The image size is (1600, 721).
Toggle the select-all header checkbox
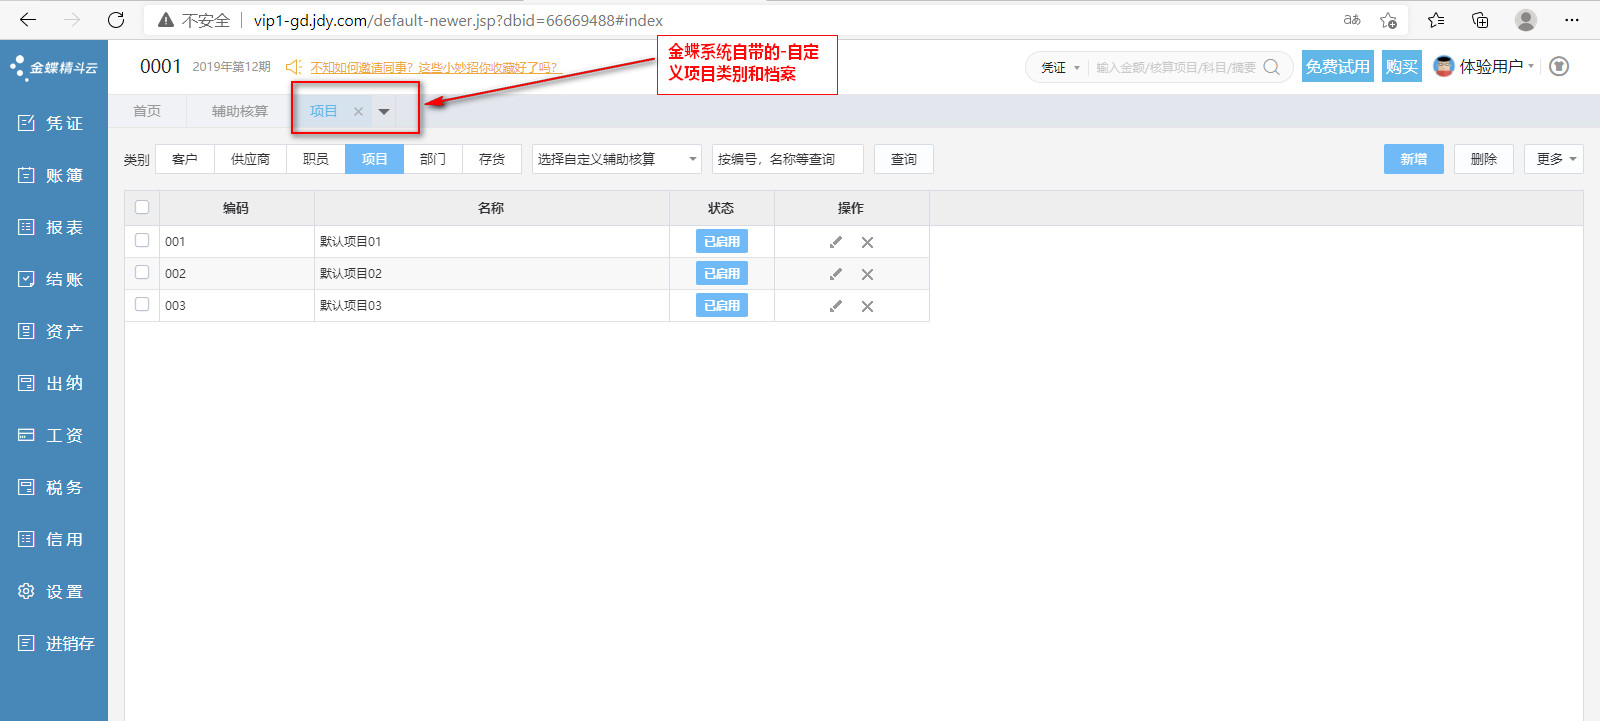[x=142, y=207]
